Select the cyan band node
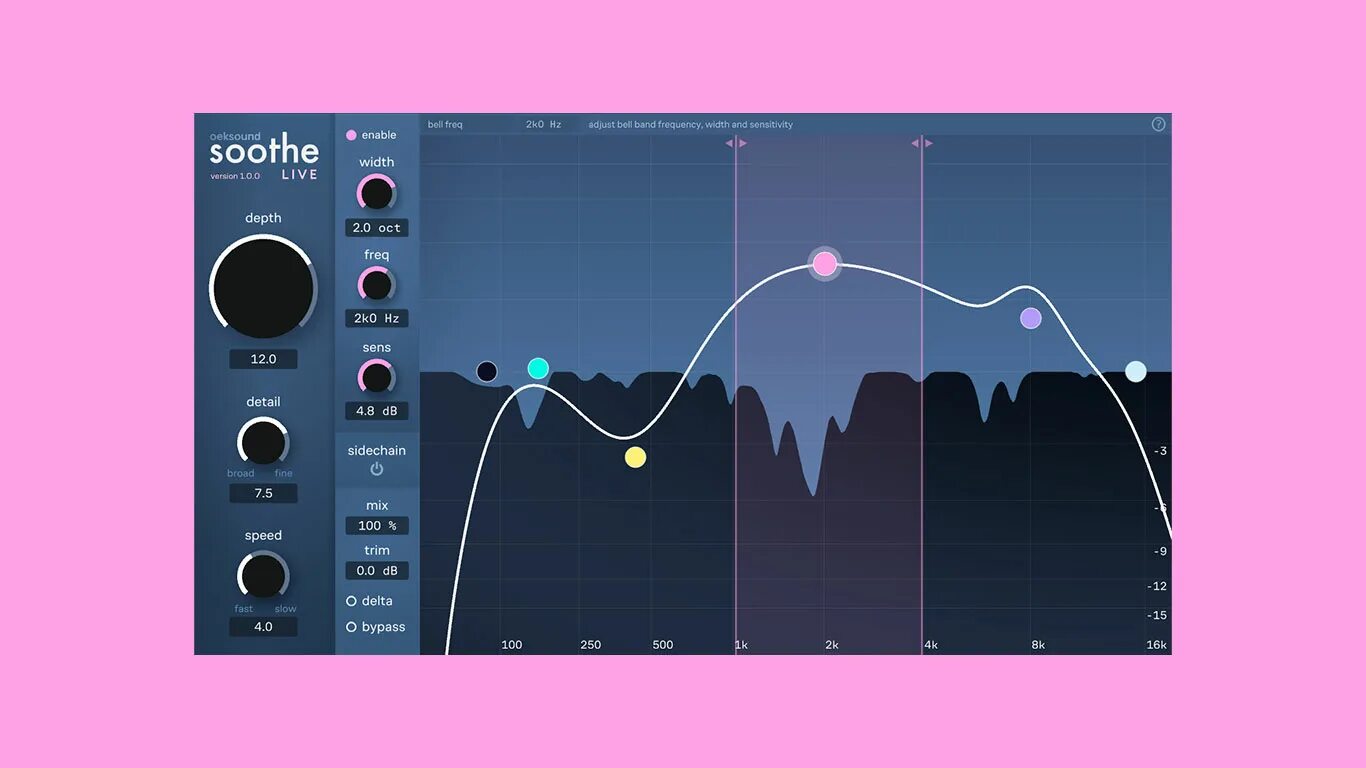The image size is (1366, 768). tap(538, 368)
